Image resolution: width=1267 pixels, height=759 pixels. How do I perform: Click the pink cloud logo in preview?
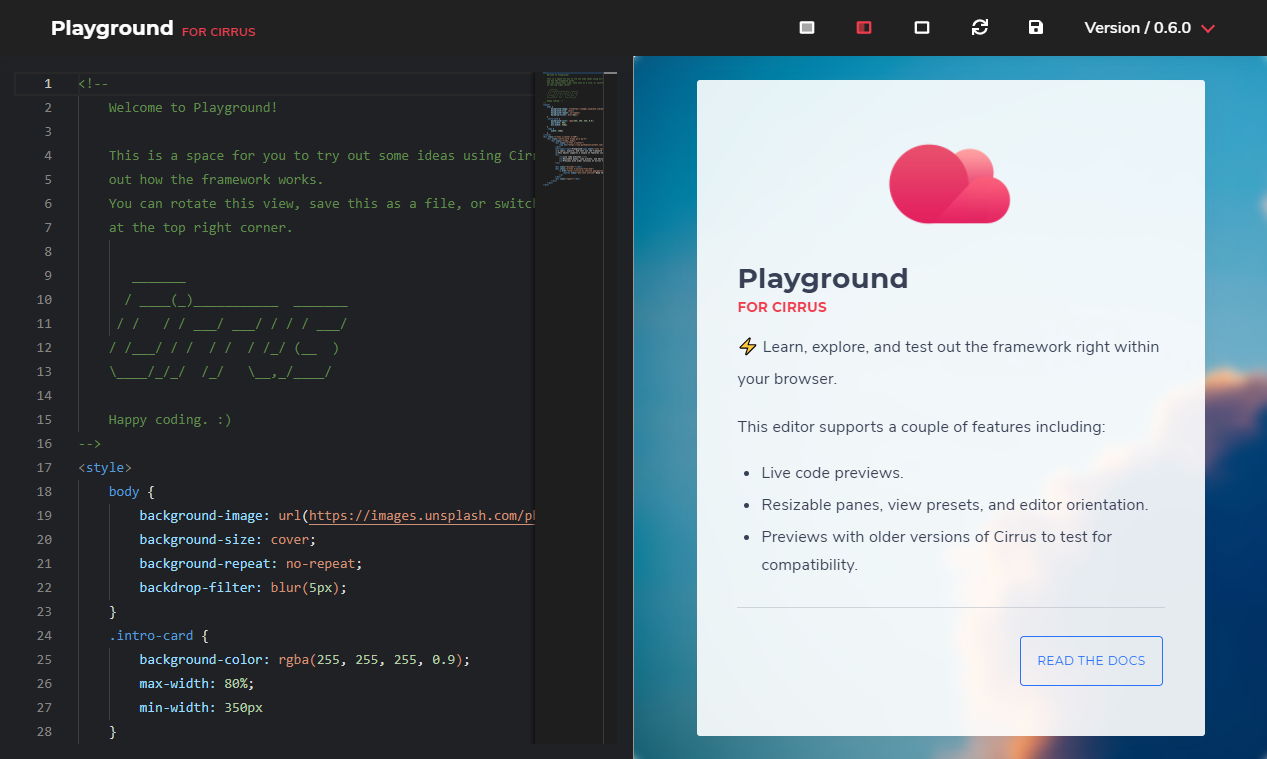pos(950,184)
